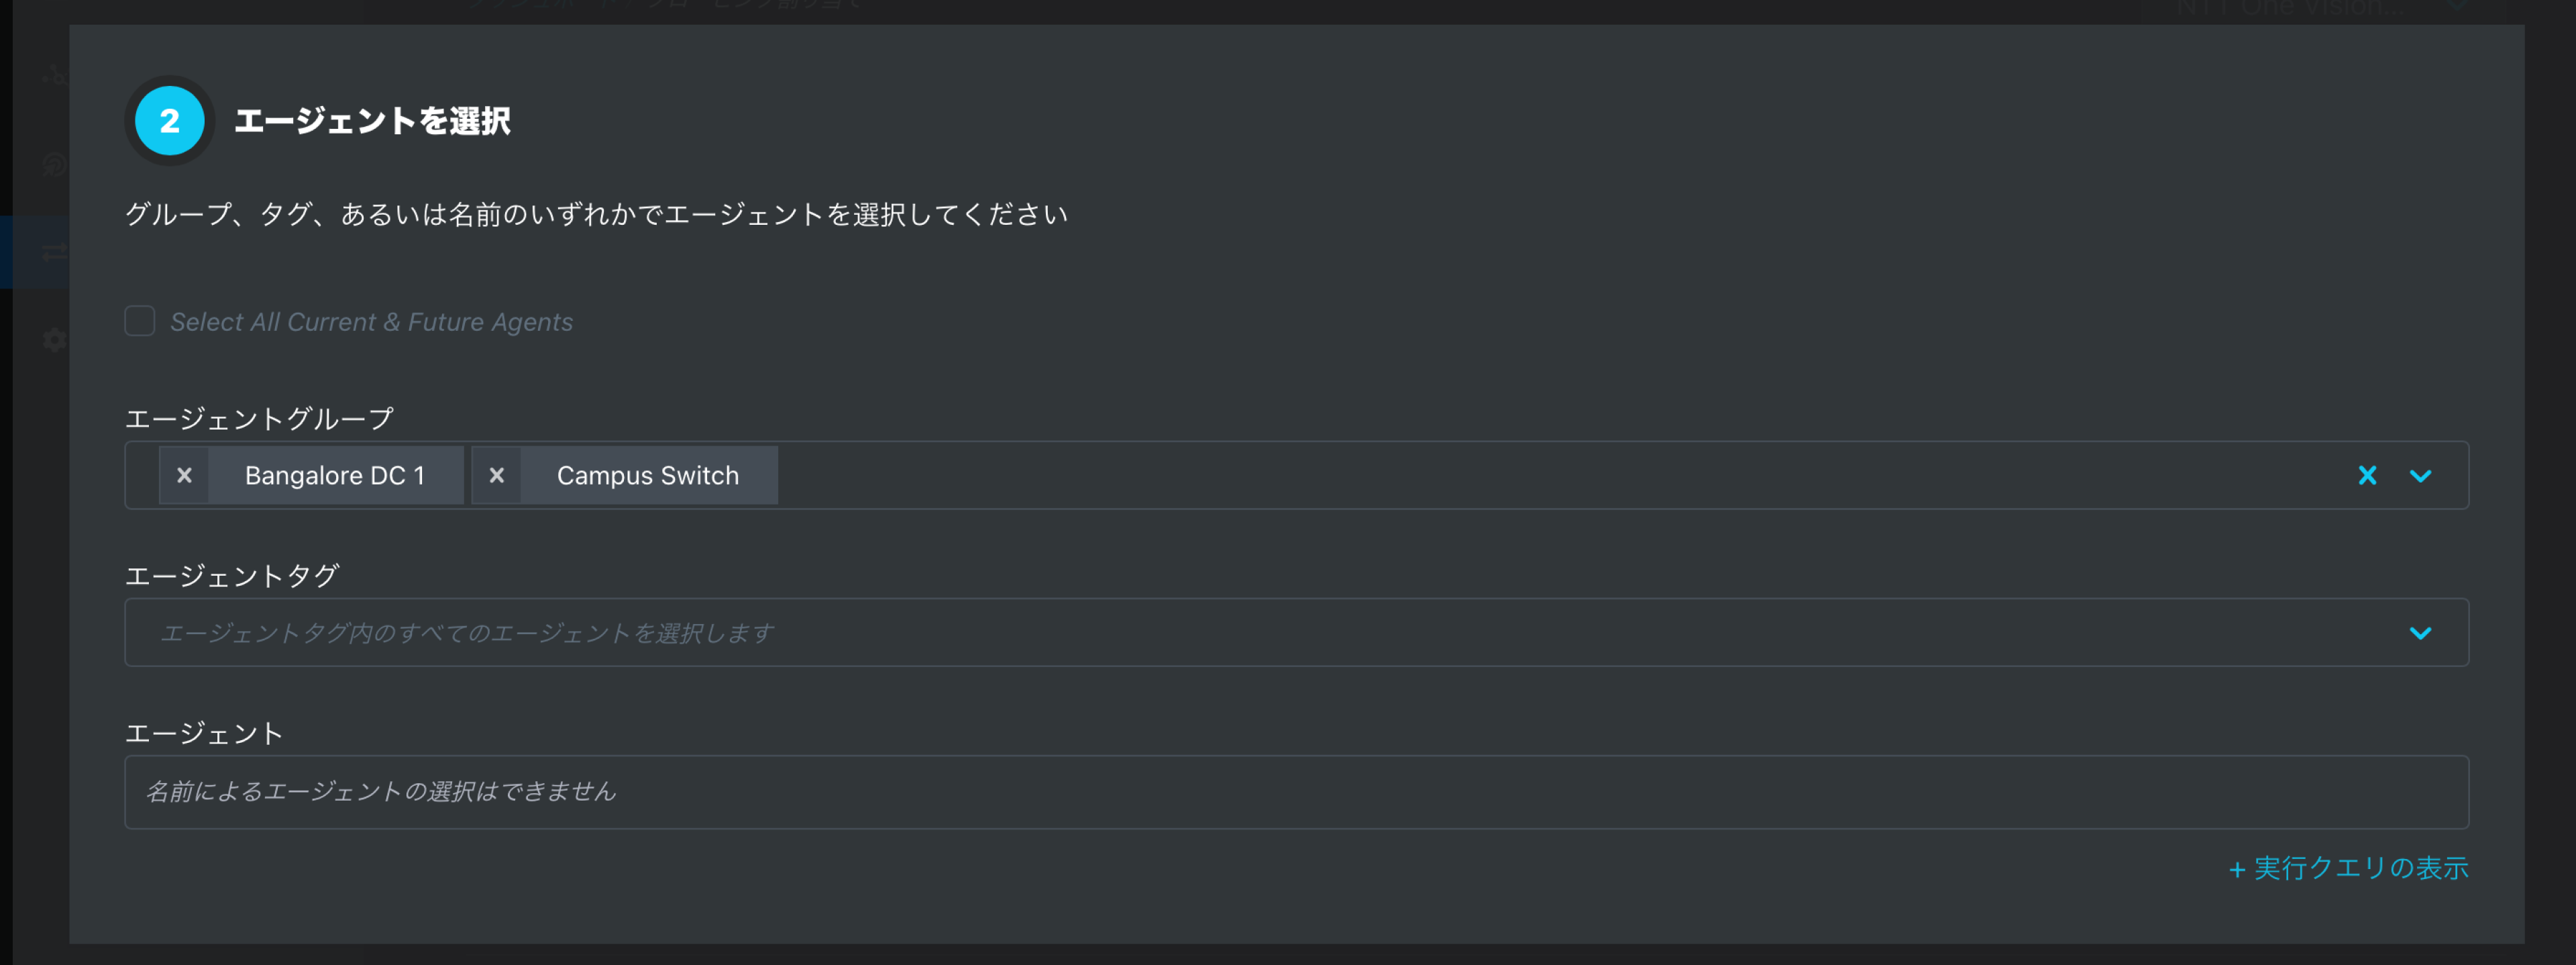Click the Bangalore DC 1 chip label
This screenshot has height=965, width=2576.
(335, 475)
